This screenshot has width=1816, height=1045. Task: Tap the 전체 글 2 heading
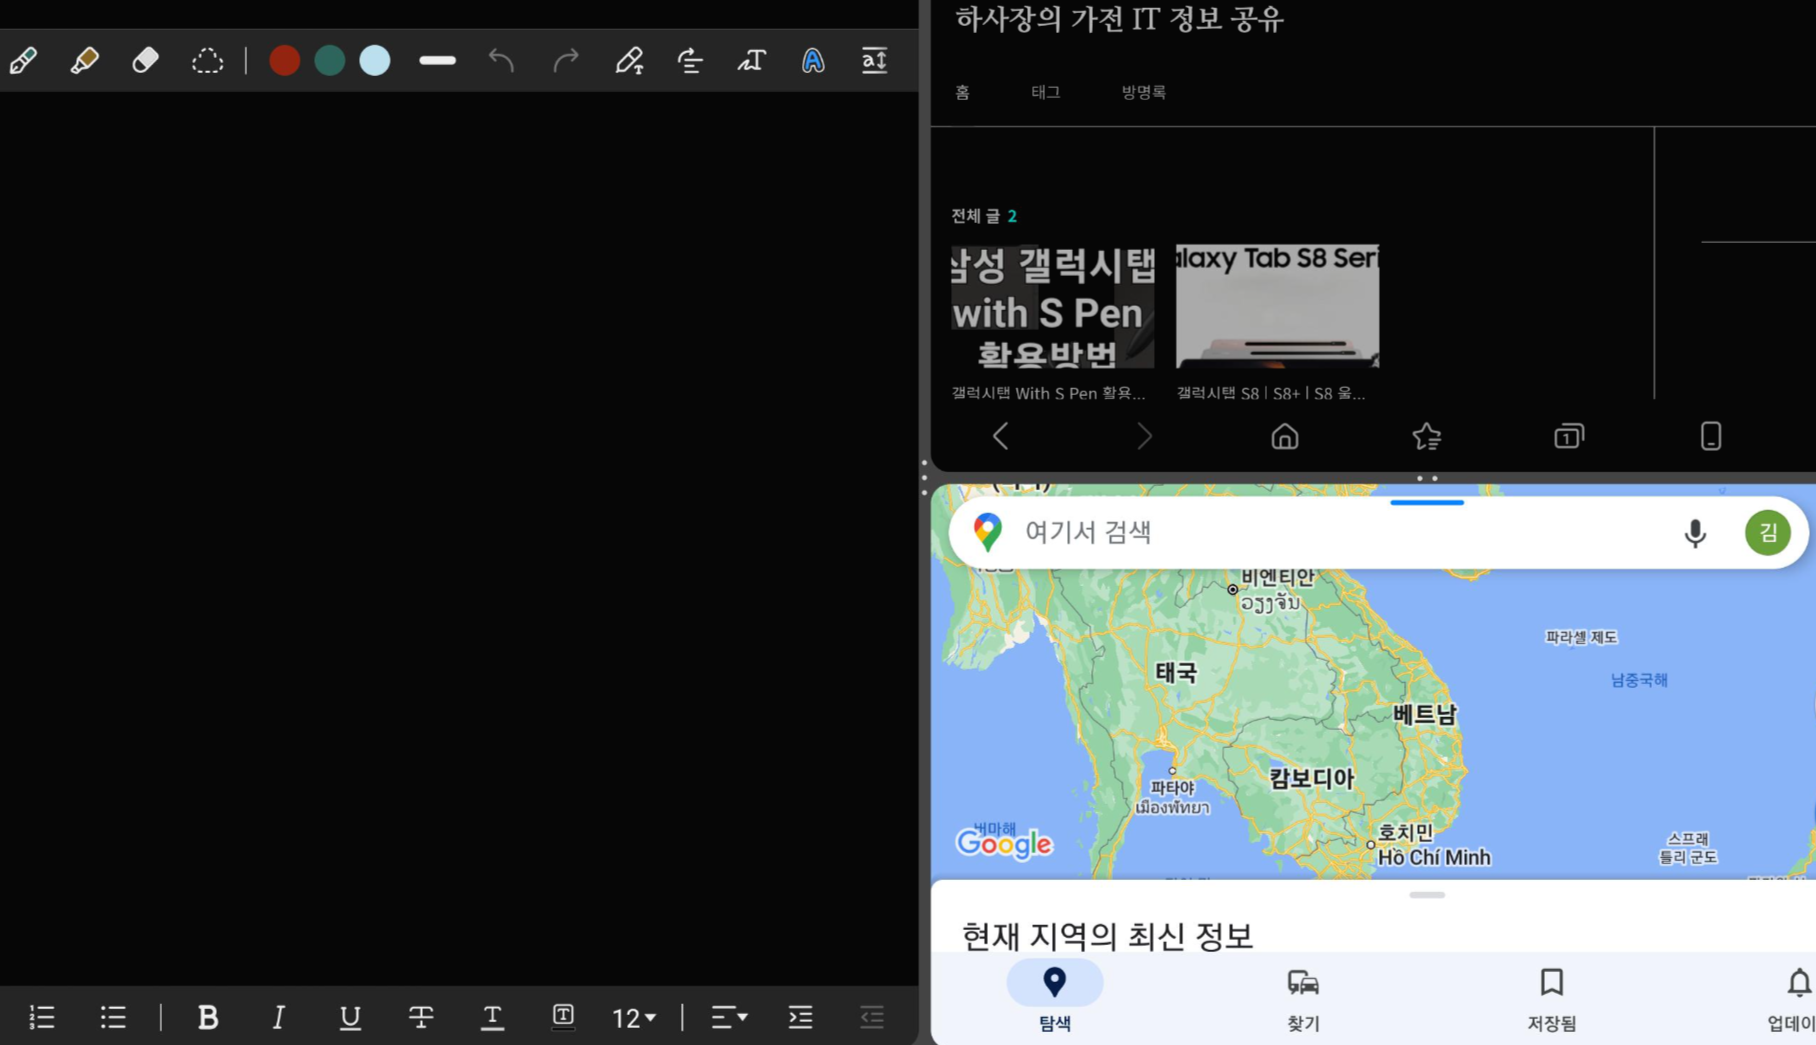[x=984, y=216]
